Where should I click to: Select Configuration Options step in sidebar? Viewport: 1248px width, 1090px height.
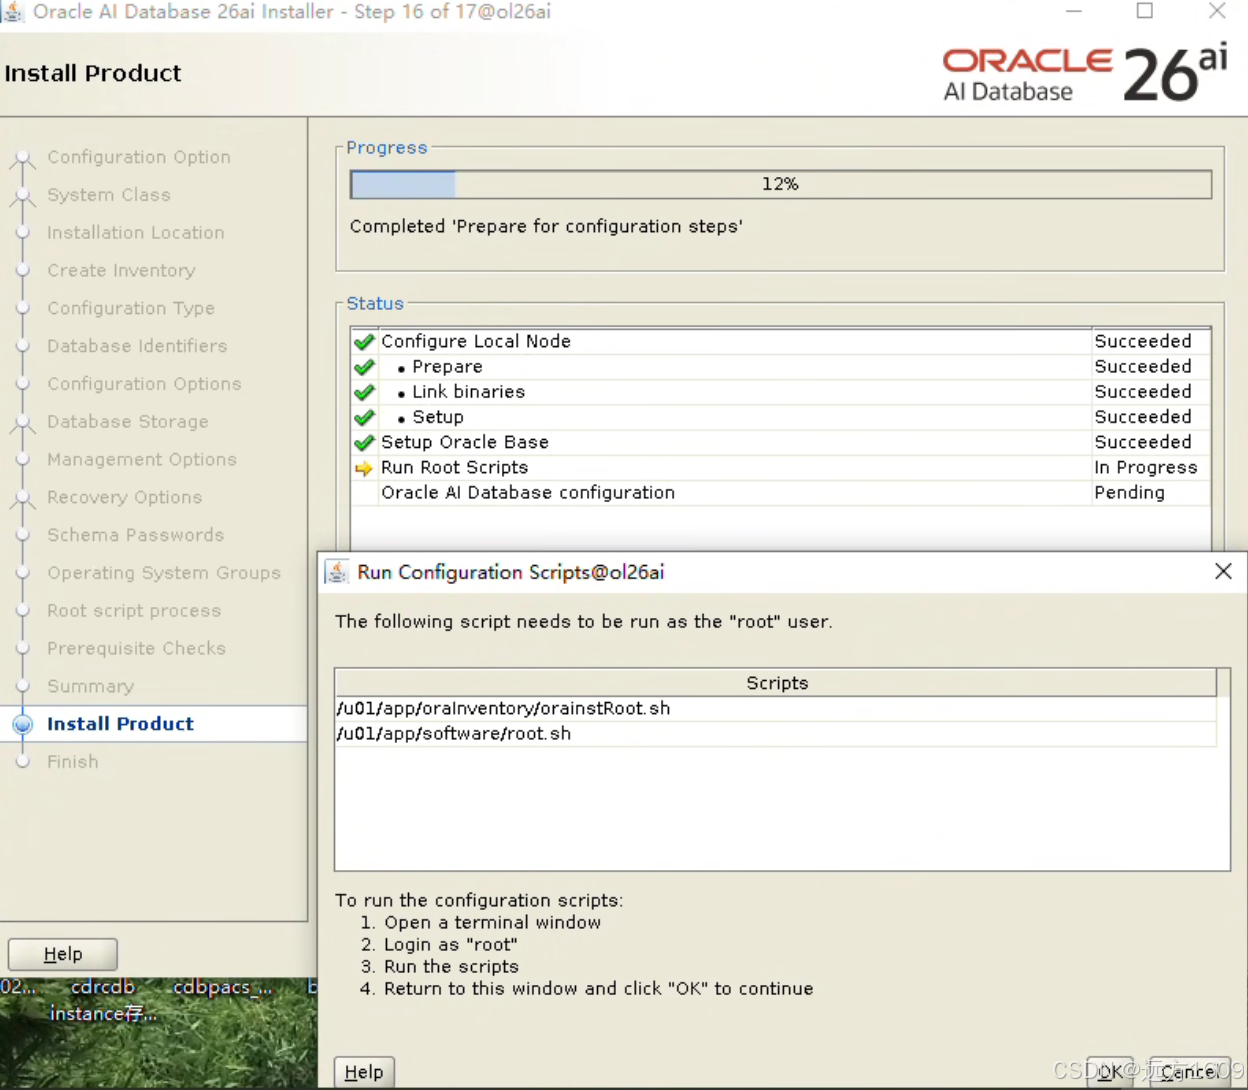(x=144, y=384)
